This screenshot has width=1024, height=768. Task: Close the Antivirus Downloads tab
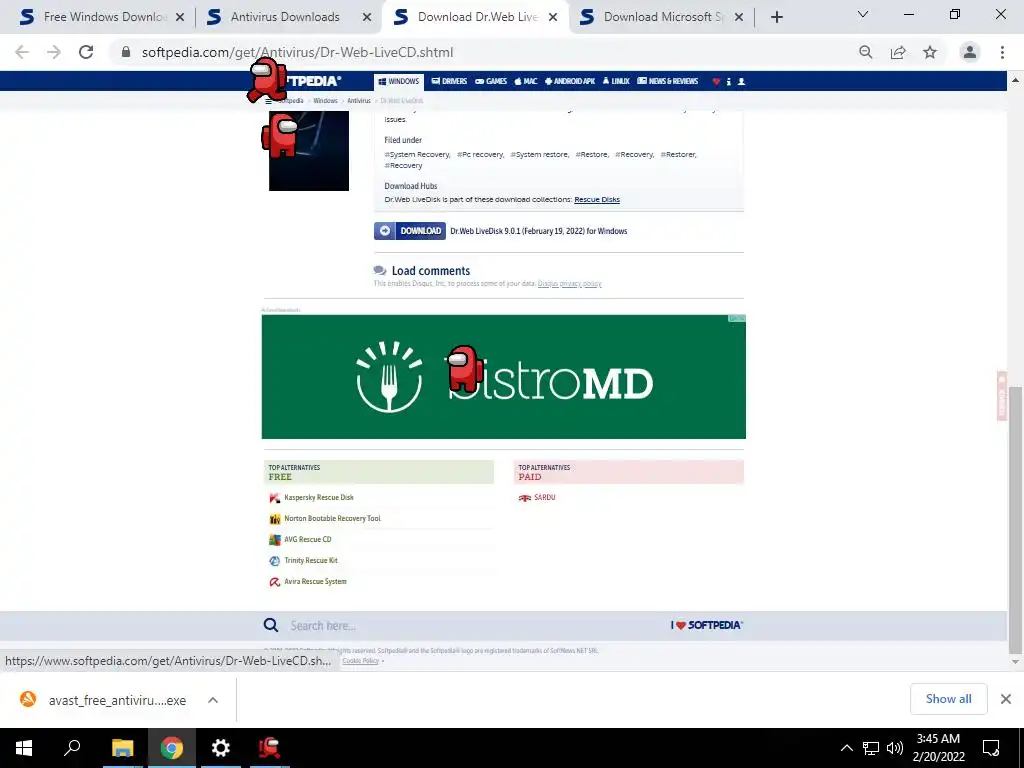pyautogui.click(x=367, y=17)
